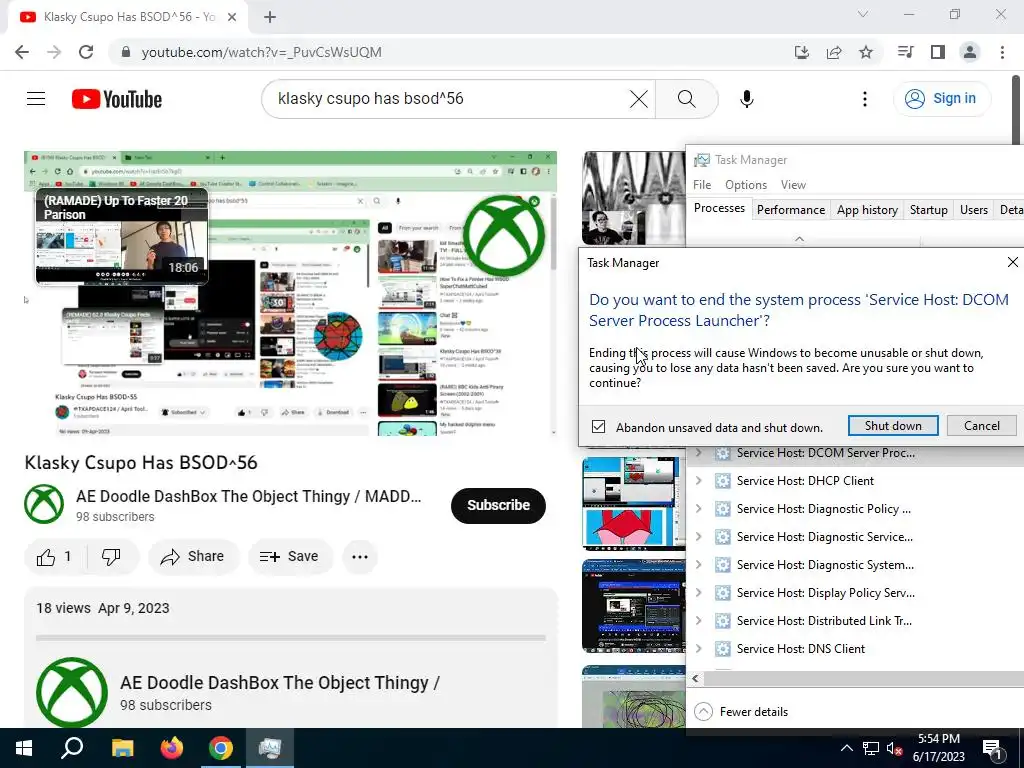
Task: Click the Chrome address bar URL
Action: (x=261, y=52)
